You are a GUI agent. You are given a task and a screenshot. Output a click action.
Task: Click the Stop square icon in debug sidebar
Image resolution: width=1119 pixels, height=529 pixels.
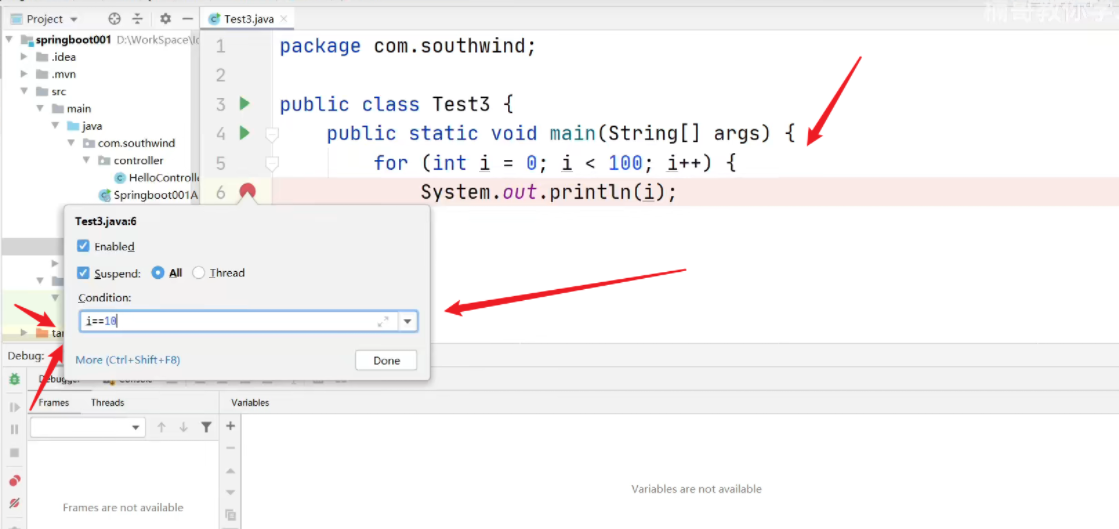[14, 453]
